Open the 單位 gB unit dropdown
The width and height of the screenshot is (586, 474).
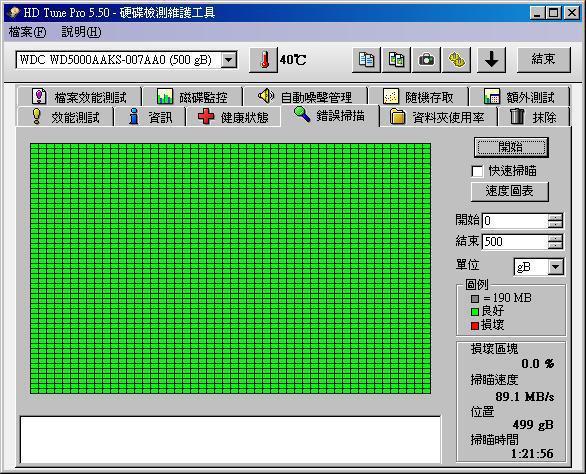556,267
